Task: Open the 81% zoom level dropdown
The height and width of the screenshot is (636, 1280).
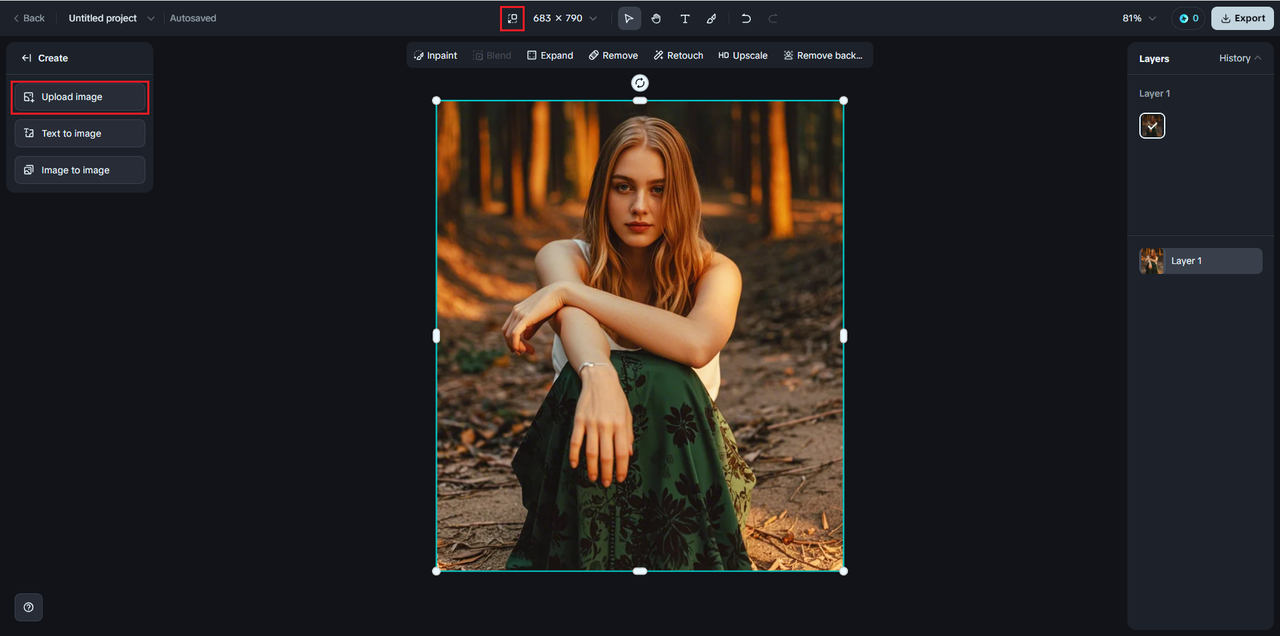Action: pyautogui.click(x=1139, y=18)
